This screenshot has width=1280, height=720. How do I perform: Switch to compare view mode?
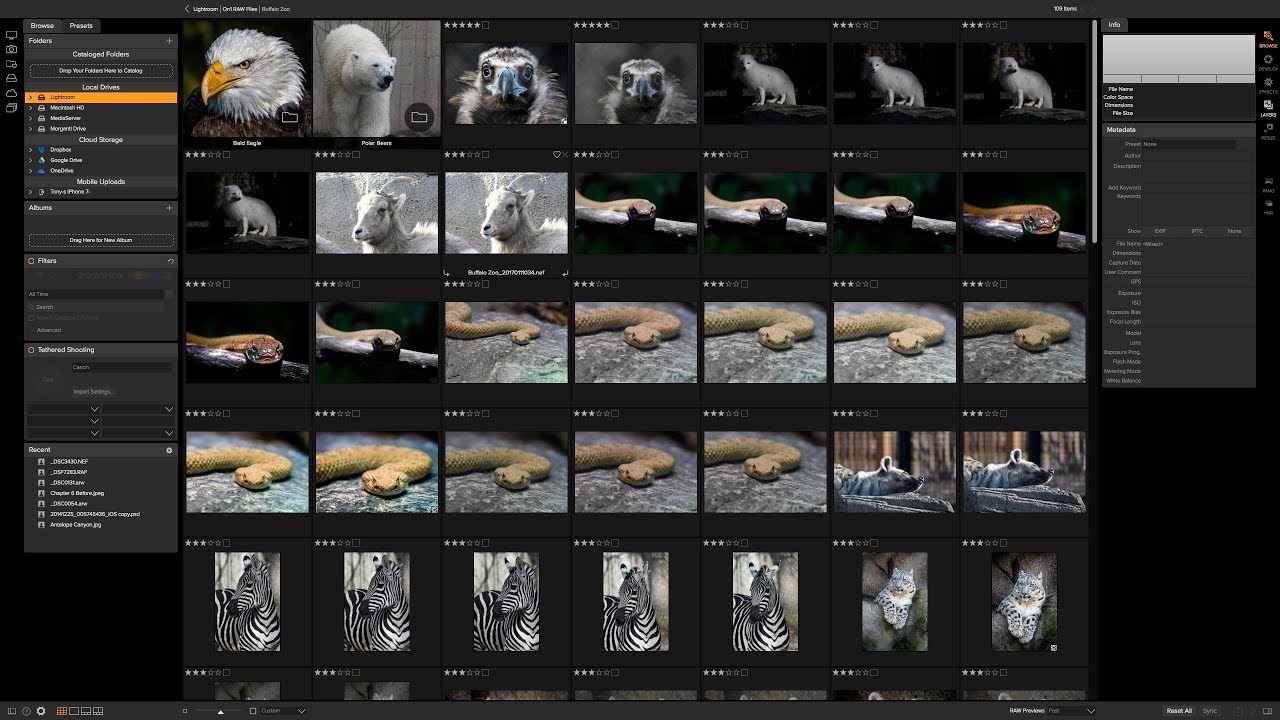tap(98, 710)
